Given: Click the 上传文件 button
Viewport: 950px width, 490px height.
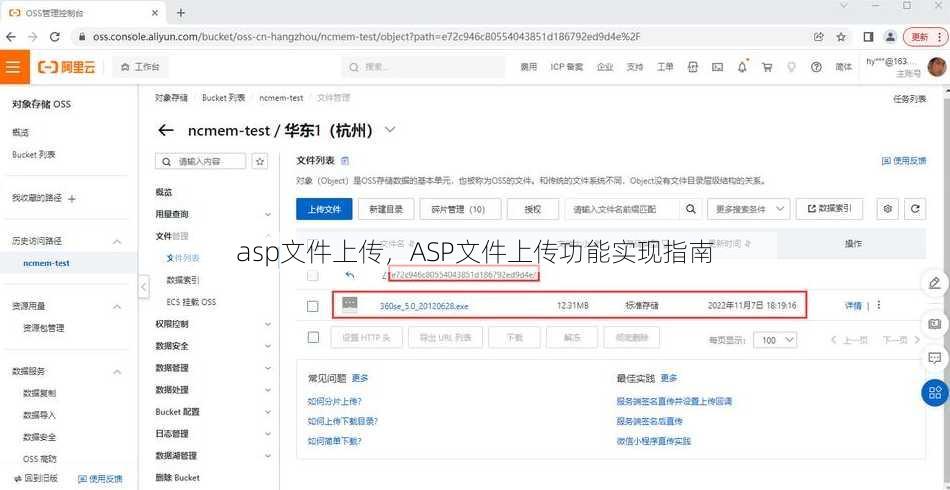Looking at the screenshot, I should [324, 209].
